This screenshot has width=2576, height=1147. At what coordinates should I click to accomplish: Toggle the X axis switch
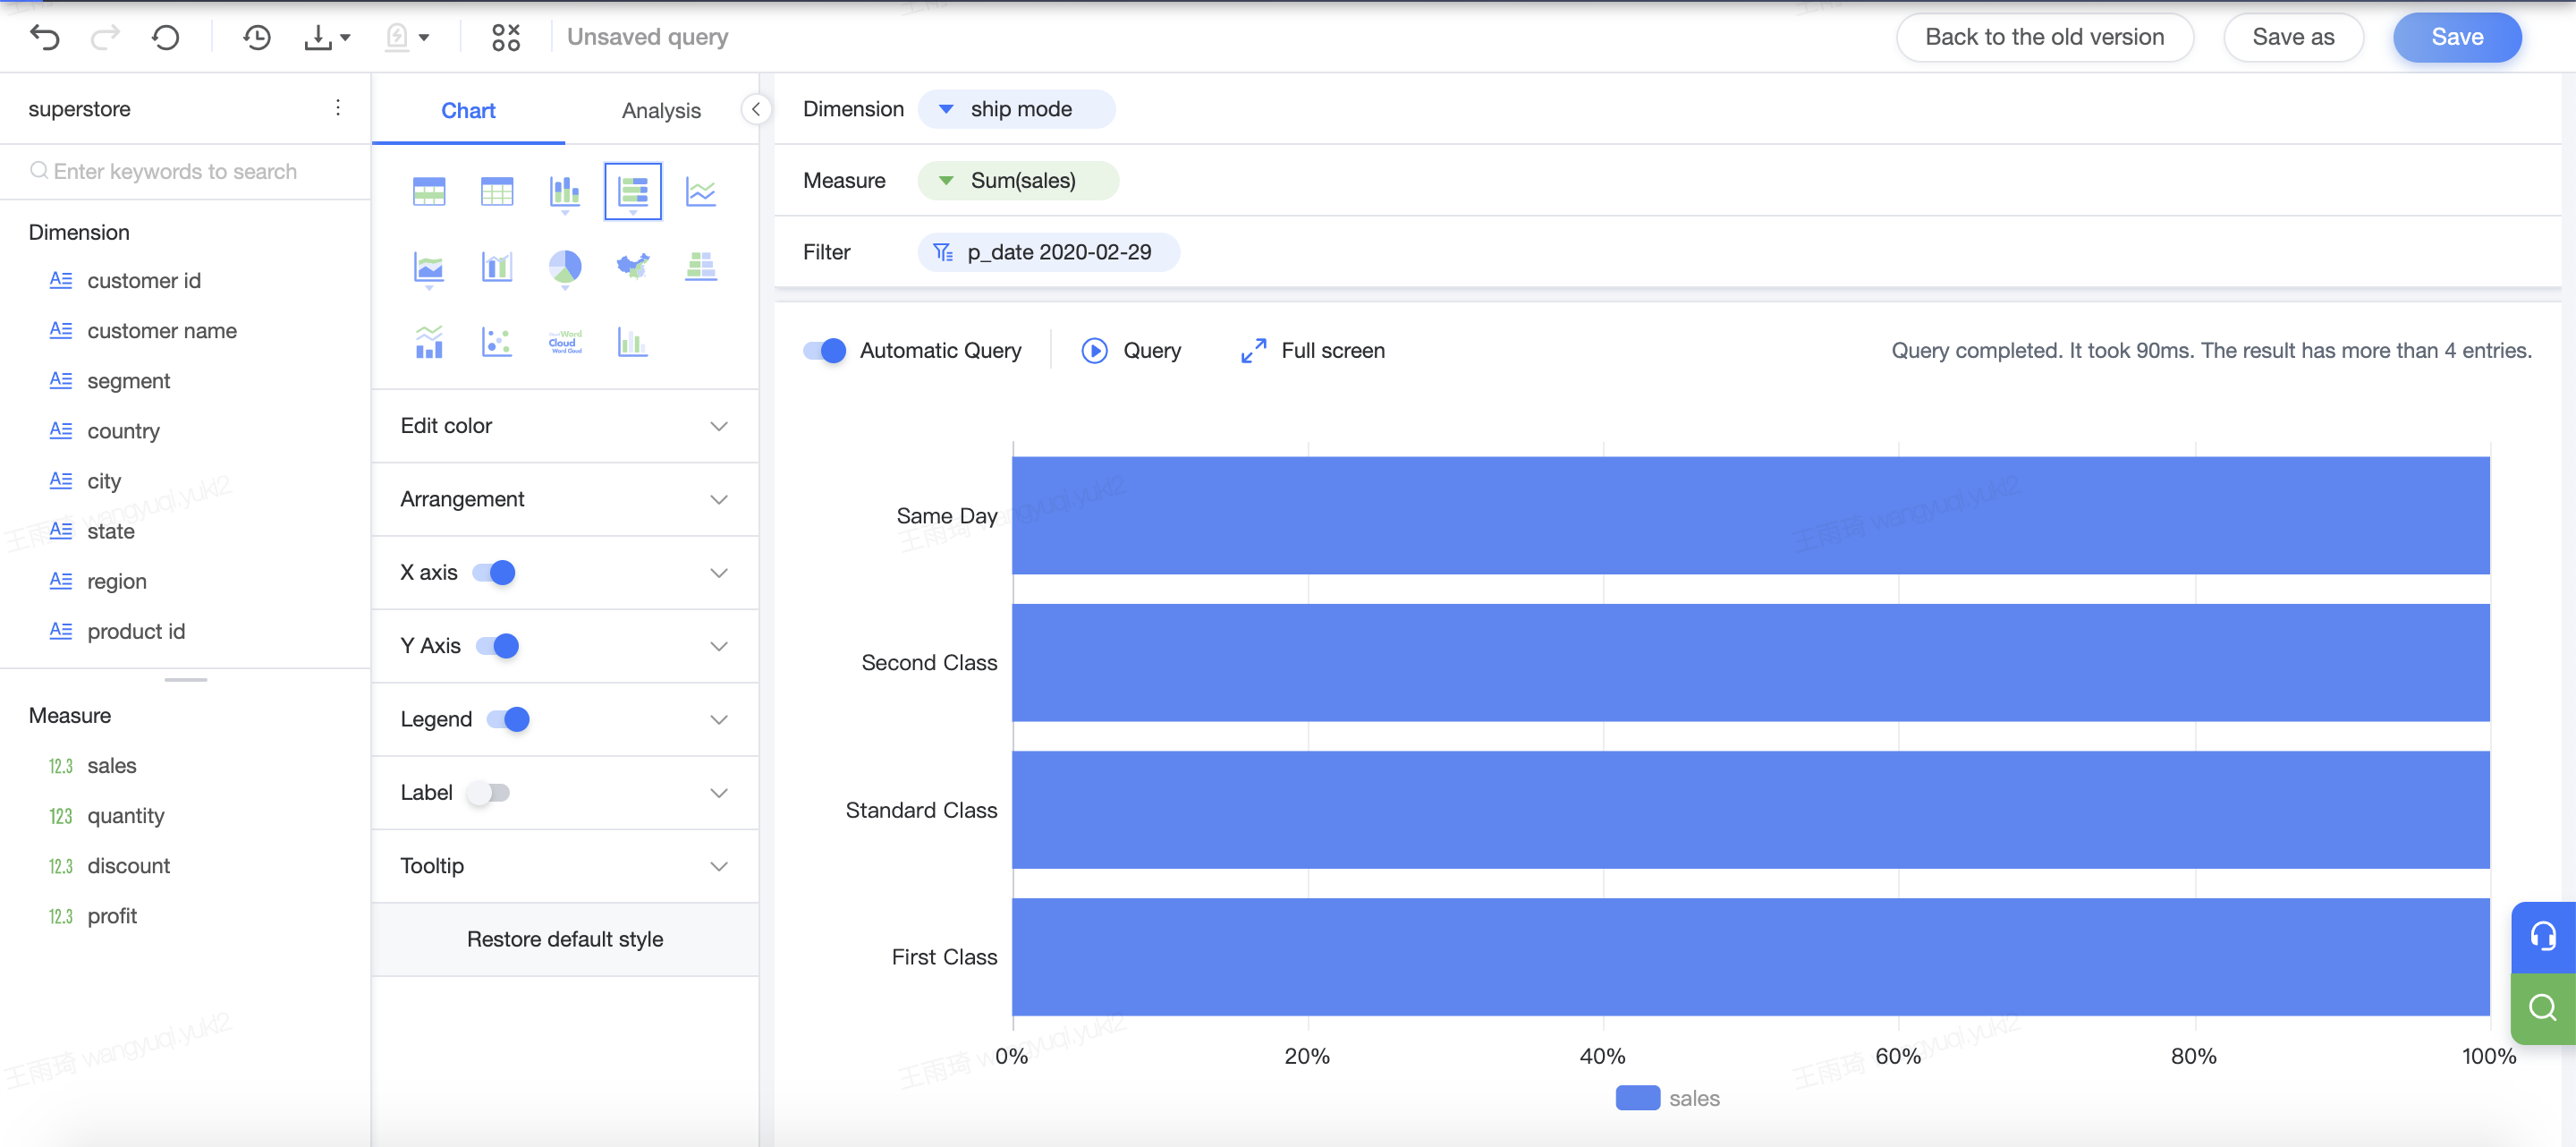tap(494, 572)
